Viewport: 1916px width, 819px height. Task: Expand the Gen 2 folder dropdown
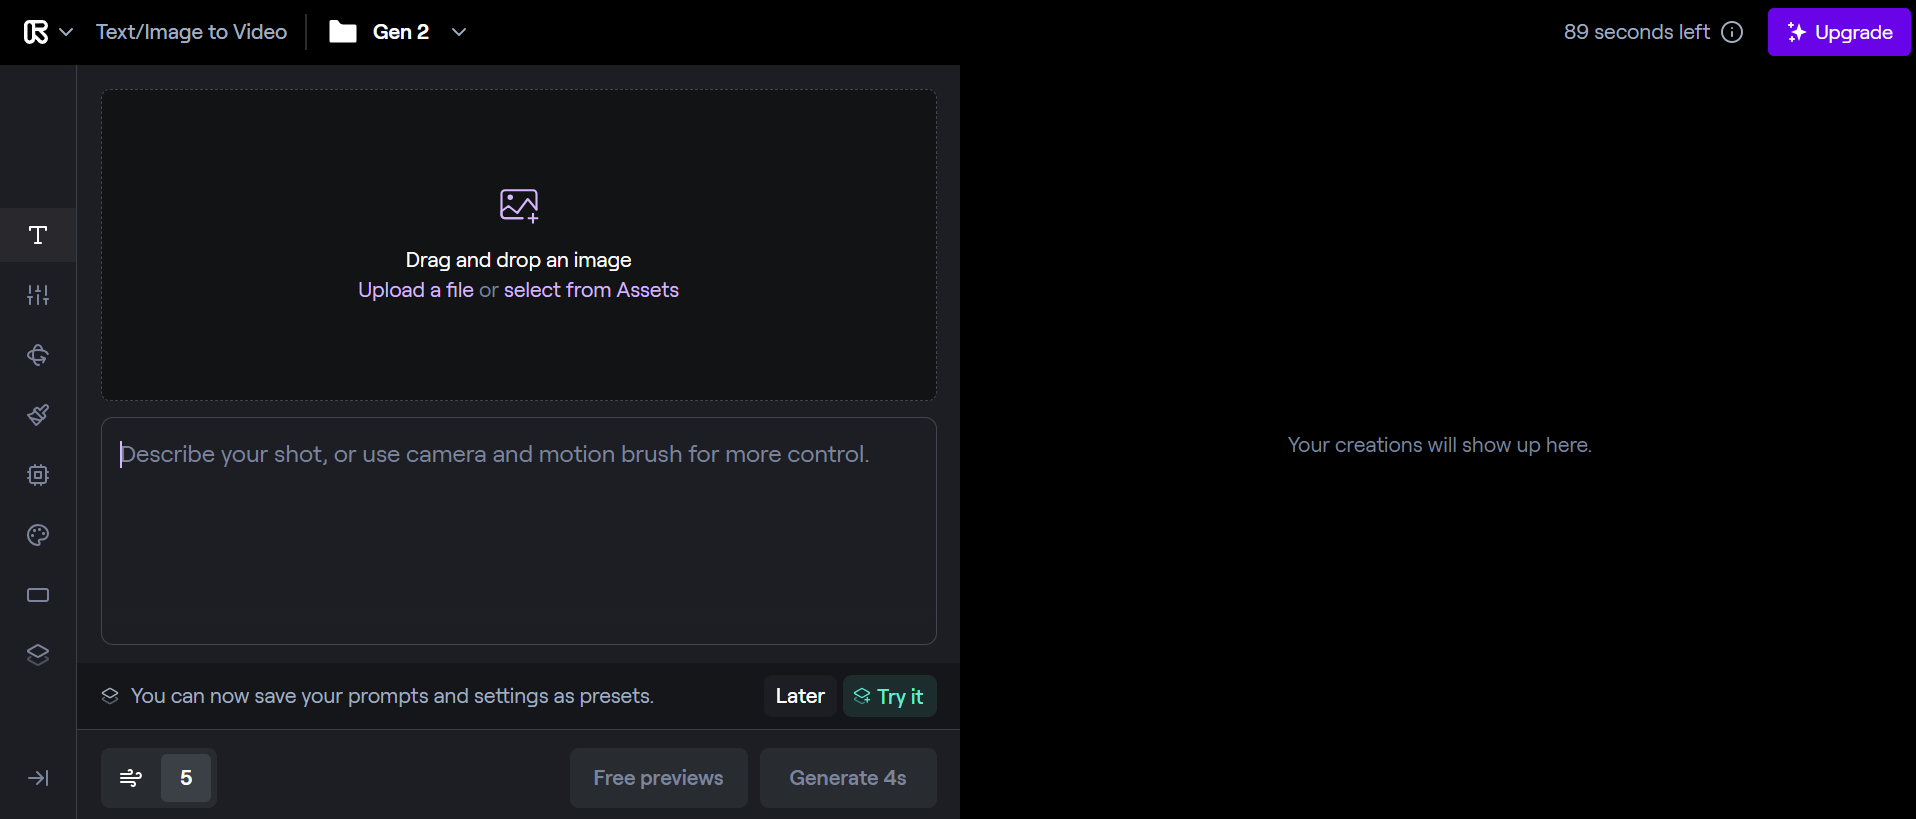pyautogui.click(x=459, y=32)
